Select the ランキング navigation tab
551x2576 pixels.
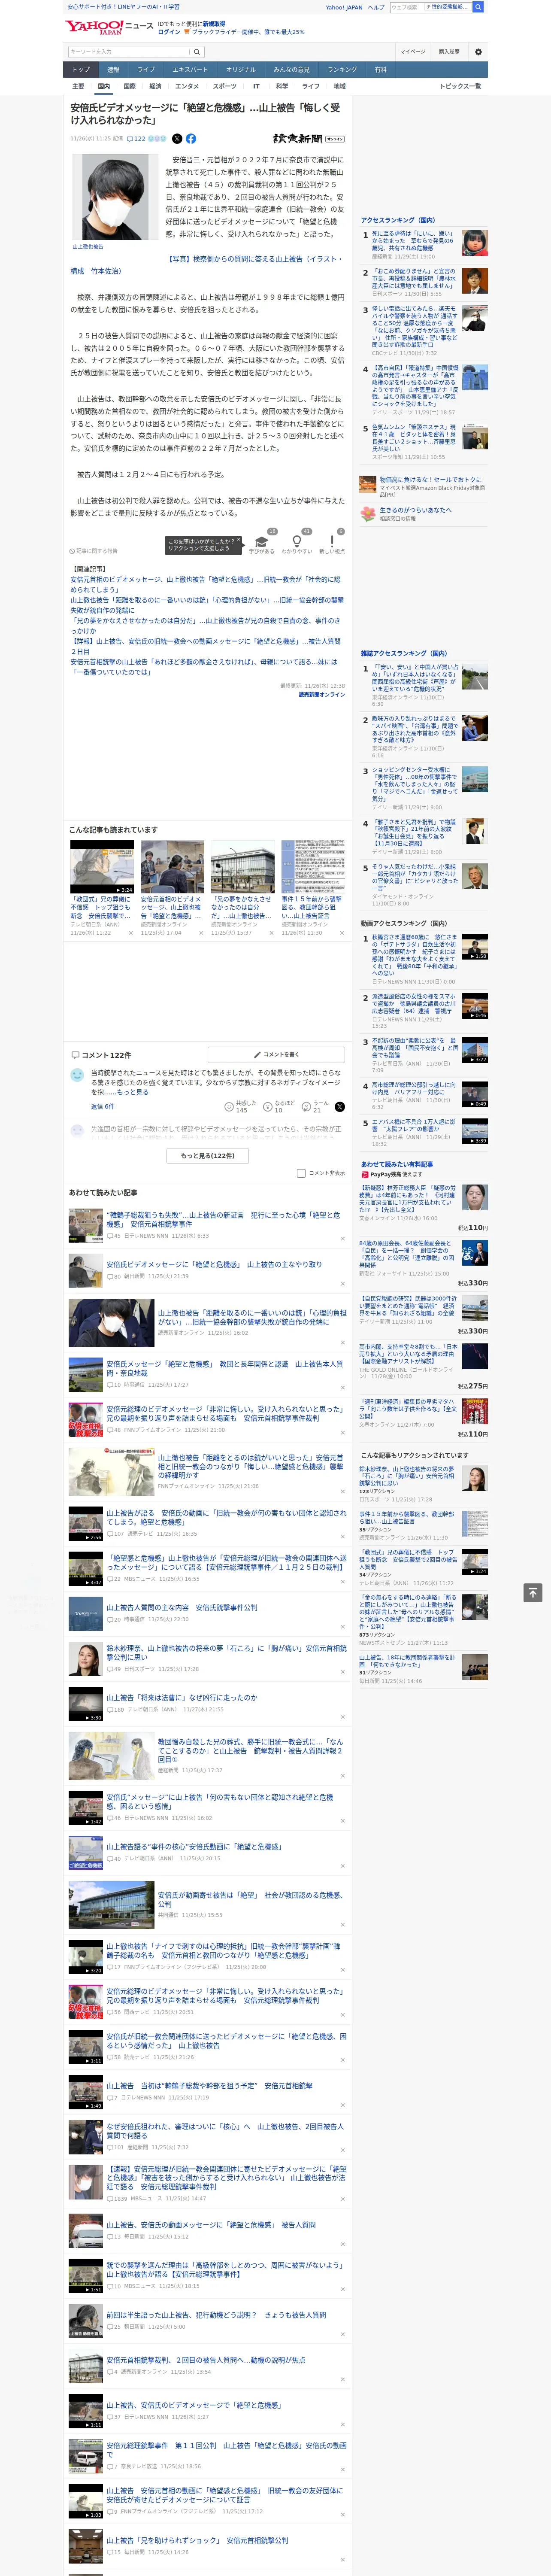coord(342,70)
